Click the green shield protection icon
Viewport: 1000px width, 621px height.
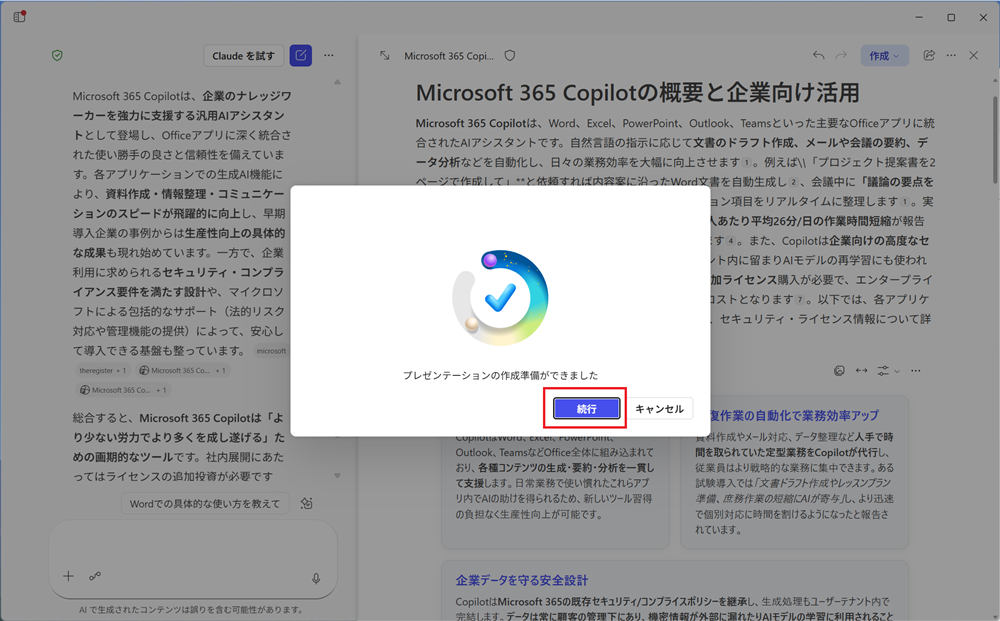pyautogui.click(x=57, y=55)
